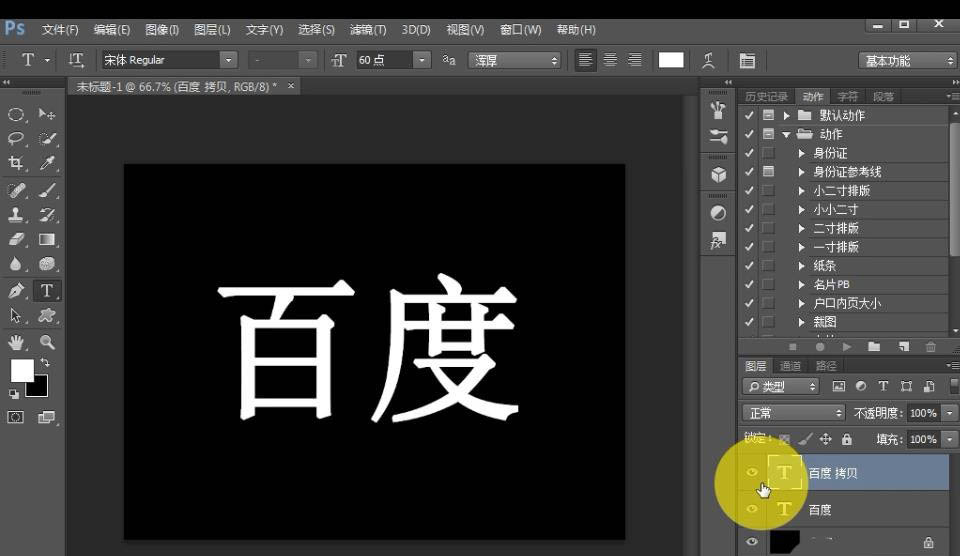Expand the 默认动作 action set
The width and height of the screenshot is (960, 556).
[x=787, y=115]
